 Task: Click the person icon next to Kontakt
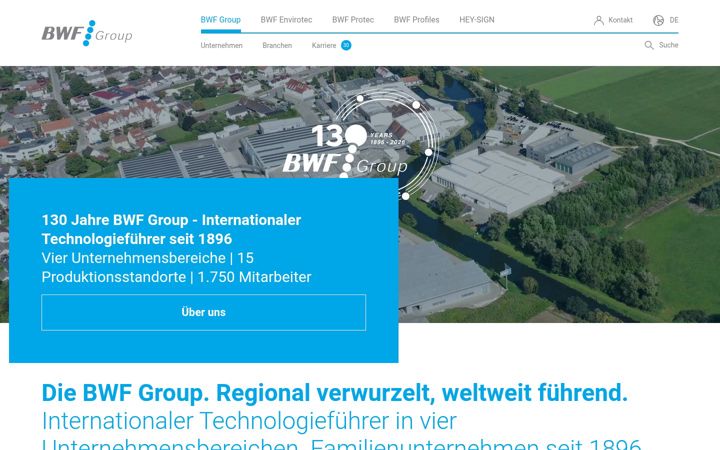point(599,20)
